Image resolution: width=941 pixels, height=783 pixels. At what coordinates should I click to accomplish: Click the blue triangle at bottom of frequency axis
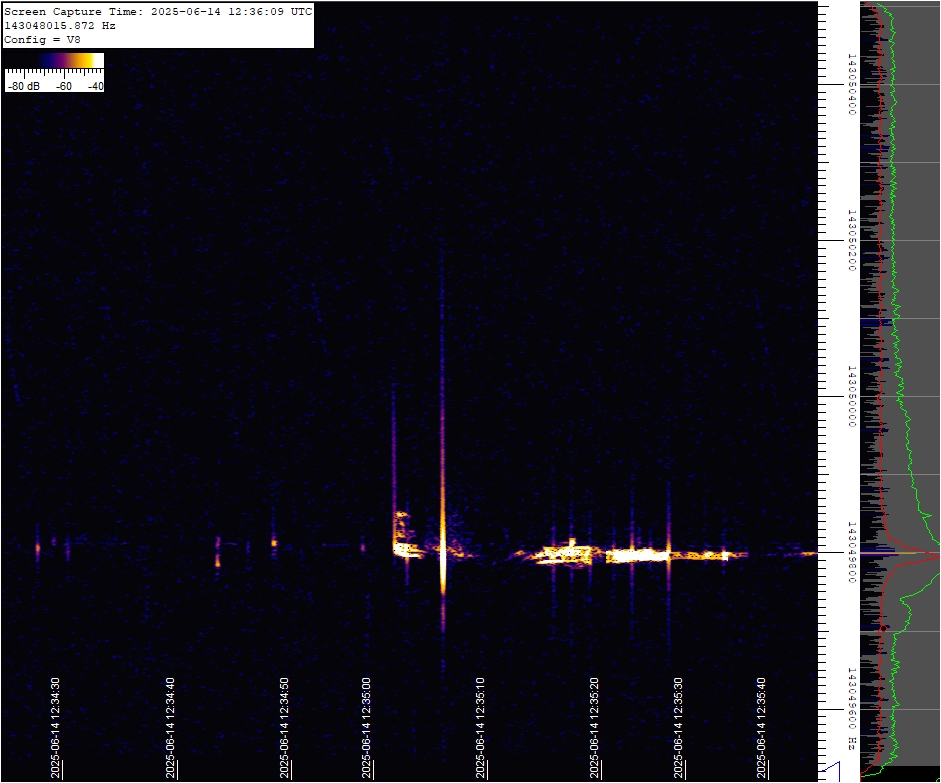click(831, 771)
